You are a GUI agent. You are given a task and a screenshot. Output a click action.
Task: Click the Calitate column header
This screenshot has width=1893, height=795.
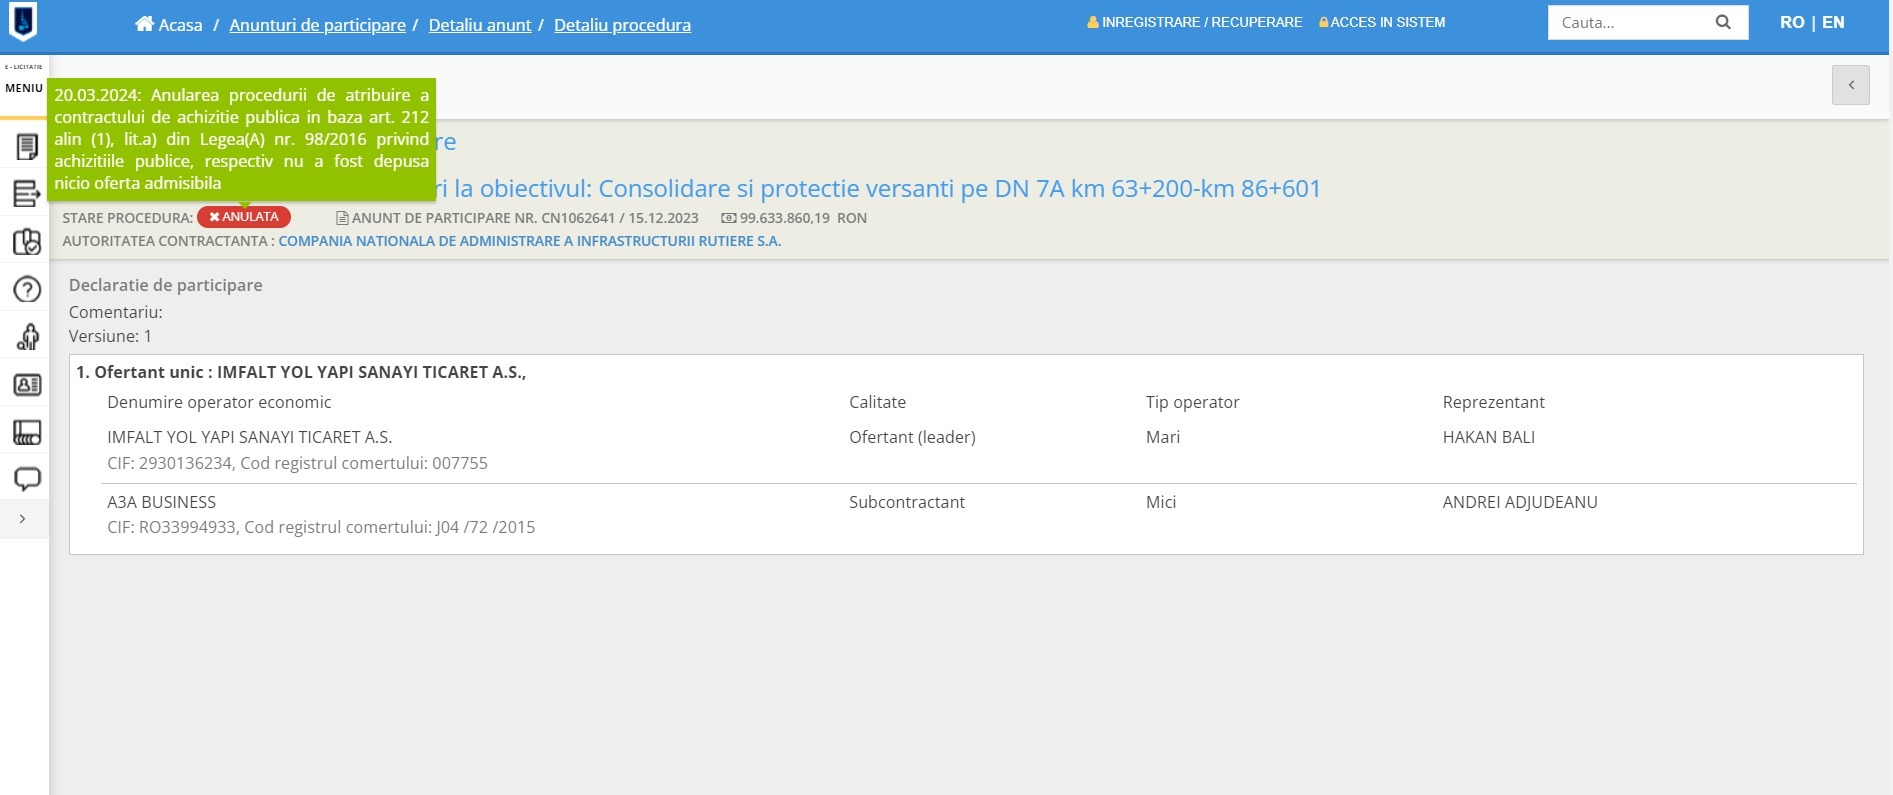pyautogui.click(x=877, y=402)
